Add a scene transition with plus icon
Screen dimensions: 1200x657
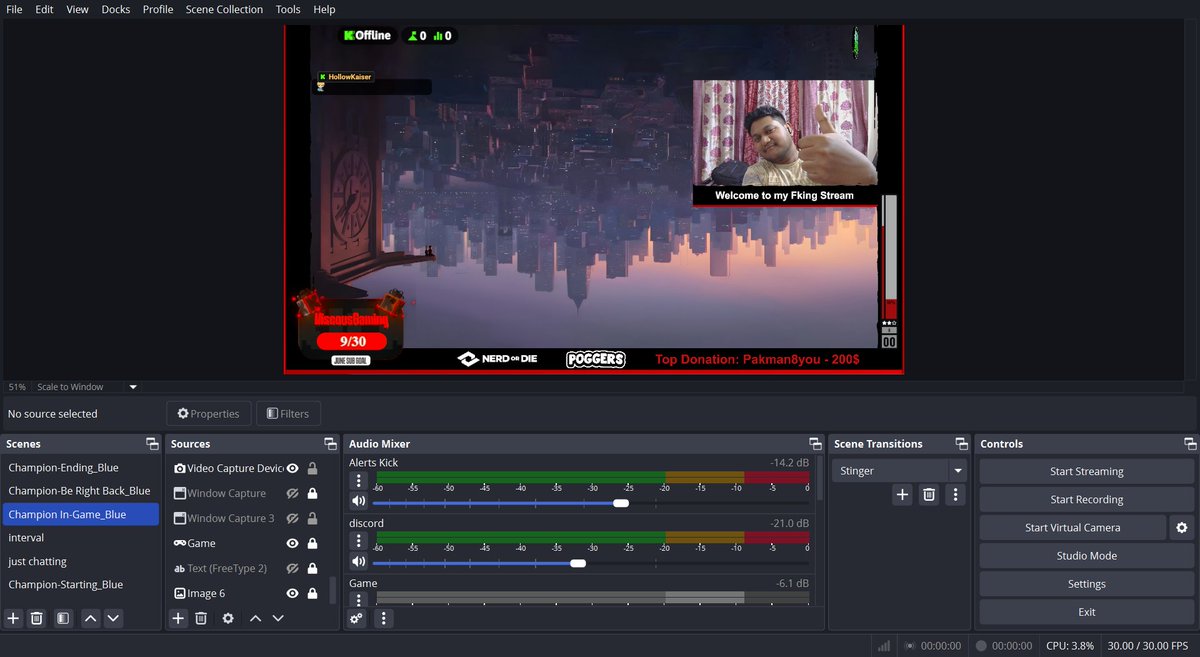click(x=902, y=494)
